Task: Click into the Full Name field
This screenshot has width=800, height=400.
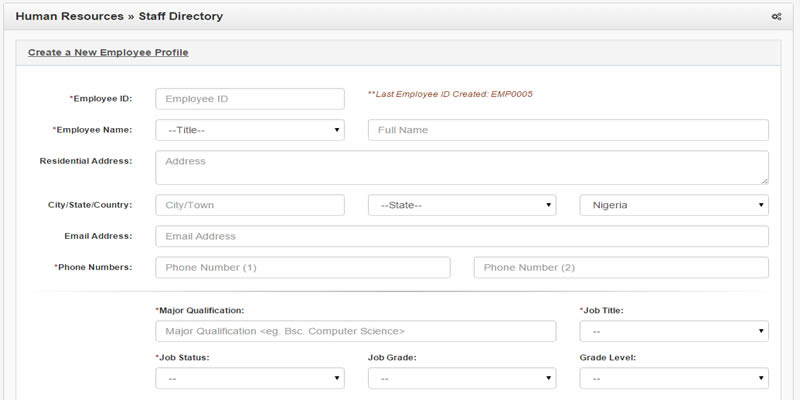Action: click(568, 130)
